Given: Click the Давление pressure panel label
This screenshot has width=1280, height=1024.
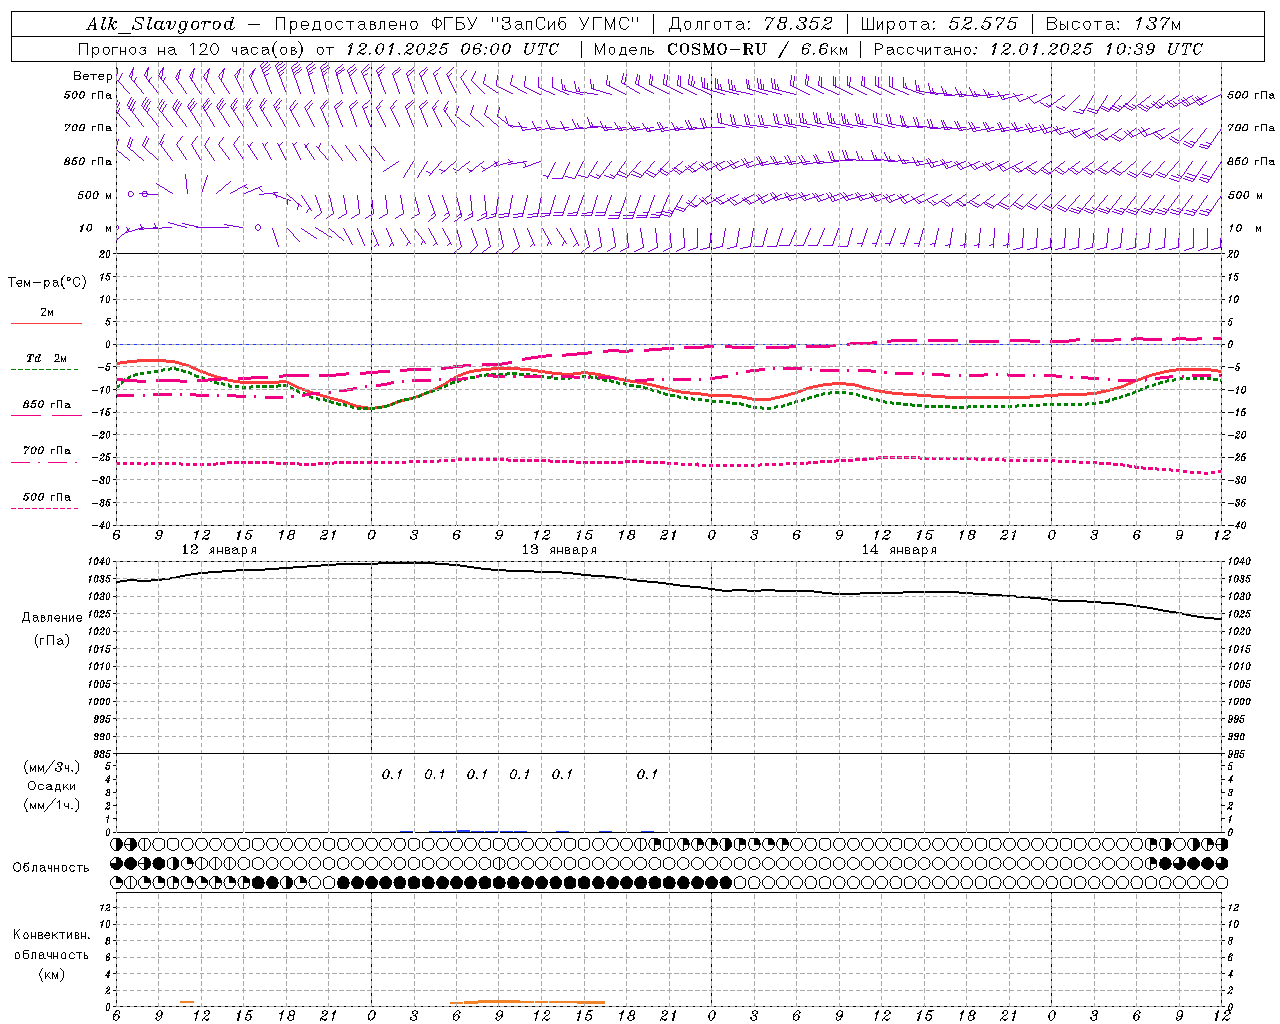Looking at the screenshot, I should click(x=50, y=618).
